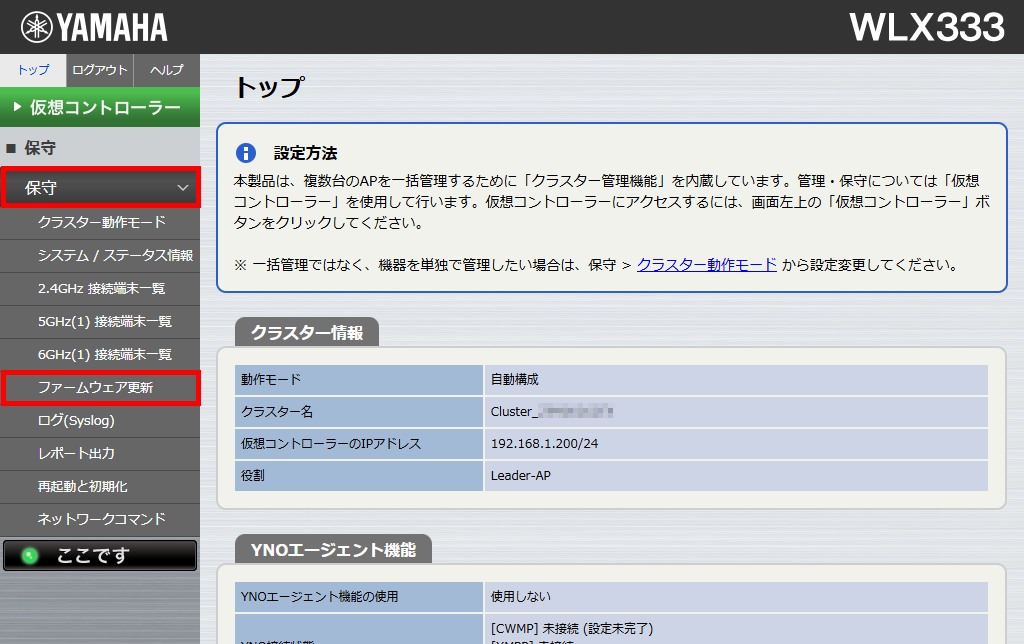Click the Leader-AP value cell
Image resolution: width=1024 pixels, height=644 pixels.
pyautogui.click(x=736, y=475)
